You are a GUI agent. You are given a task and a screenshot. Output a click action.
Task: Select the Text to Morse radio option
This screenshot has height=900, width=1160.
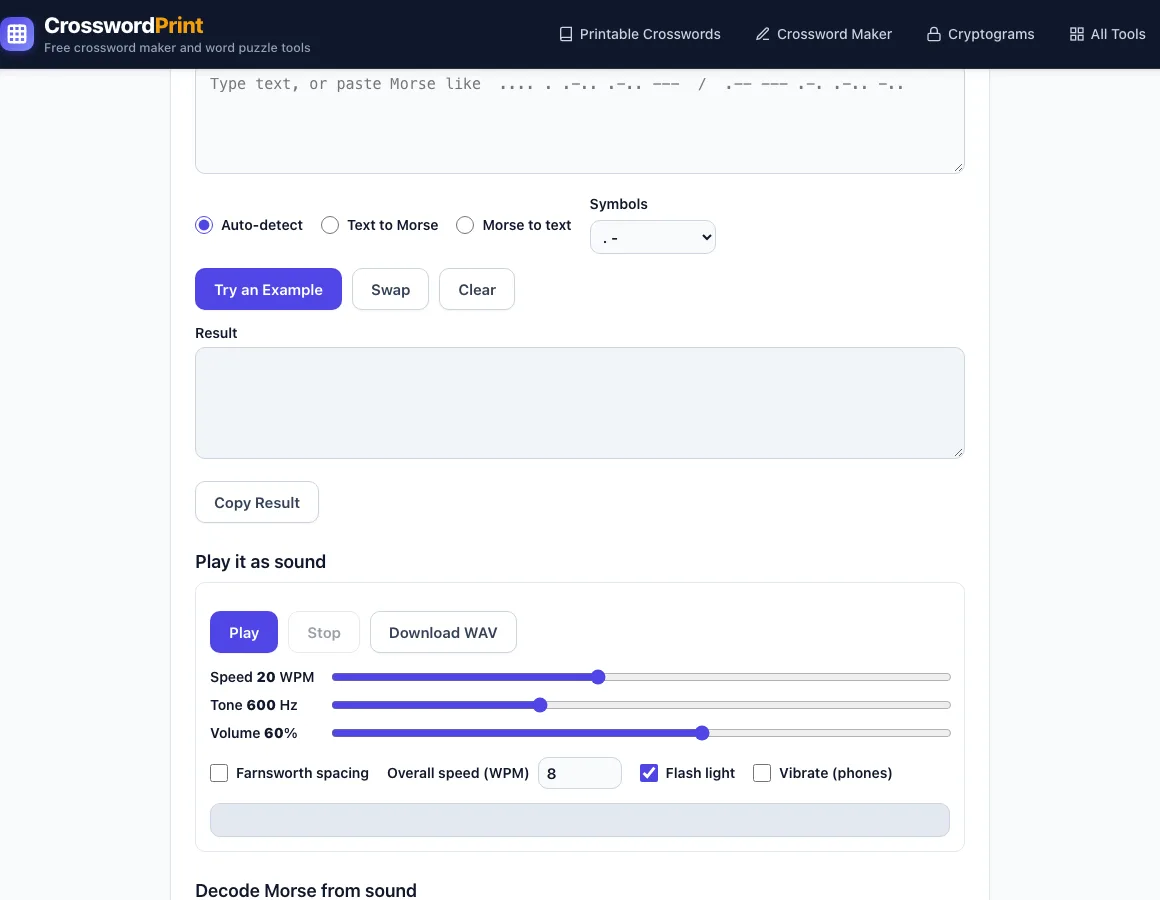pyautogui.click(x=330, y=225)
